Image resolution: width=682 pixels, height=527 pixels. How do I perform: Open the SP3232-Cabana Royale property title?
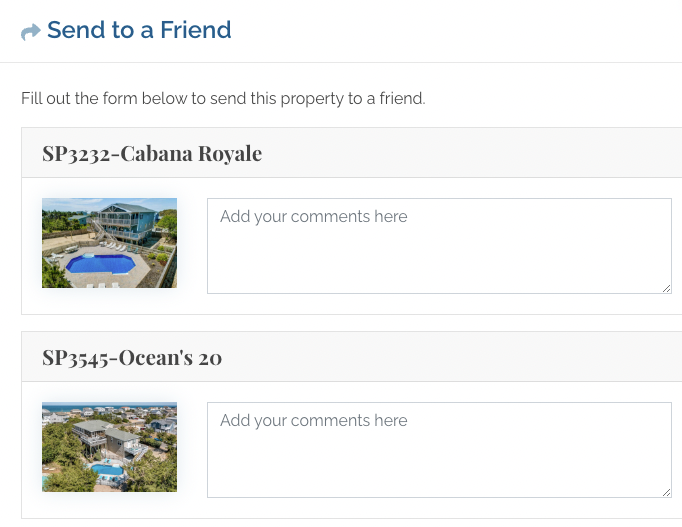tap(152, 153)
